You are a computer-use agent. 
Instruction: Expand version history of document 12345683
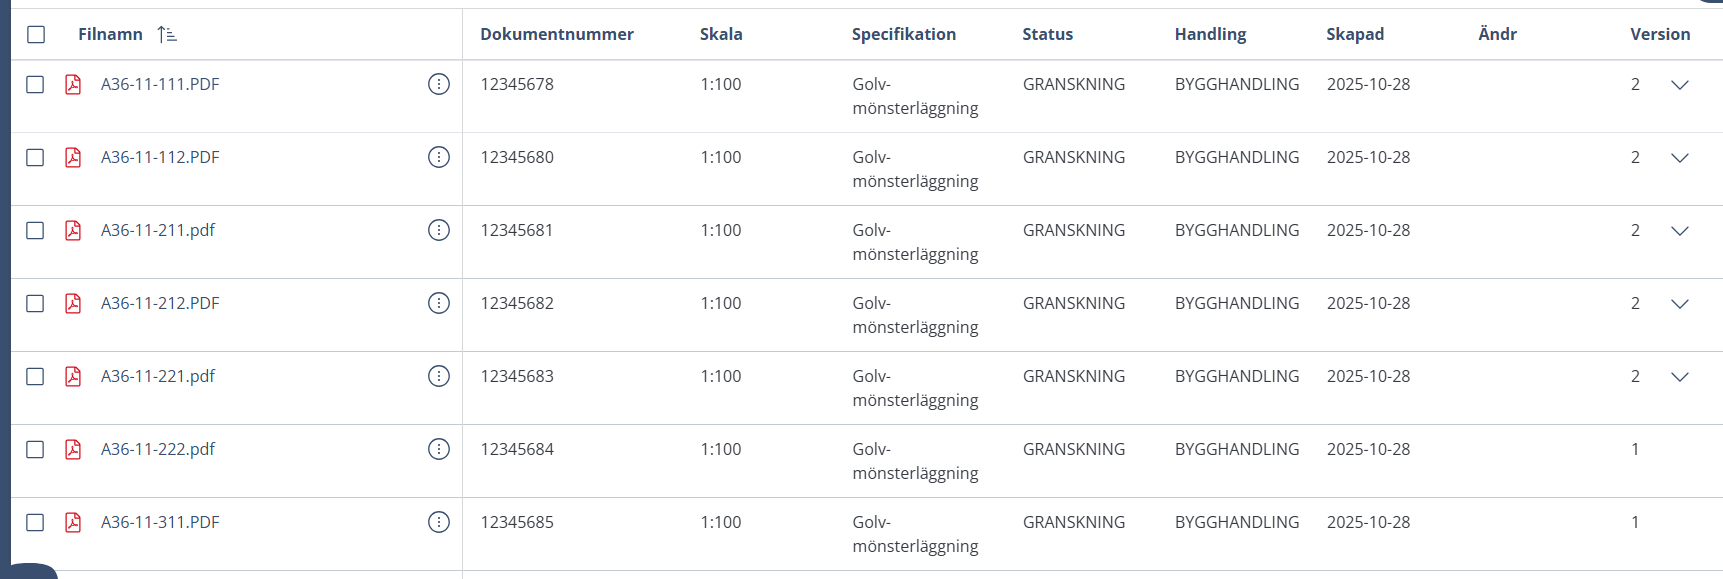coord(1679,377)
